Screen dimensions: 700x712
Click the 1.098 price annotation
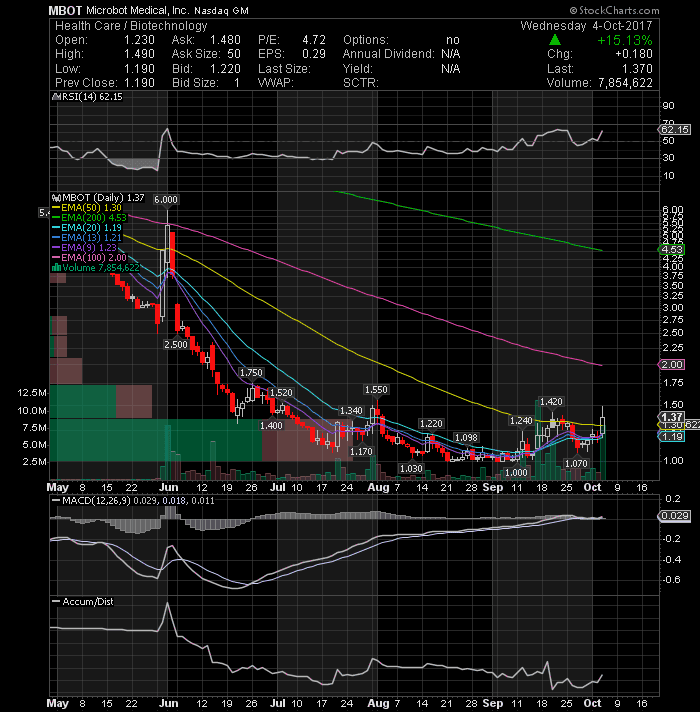[x=466, y=438]
